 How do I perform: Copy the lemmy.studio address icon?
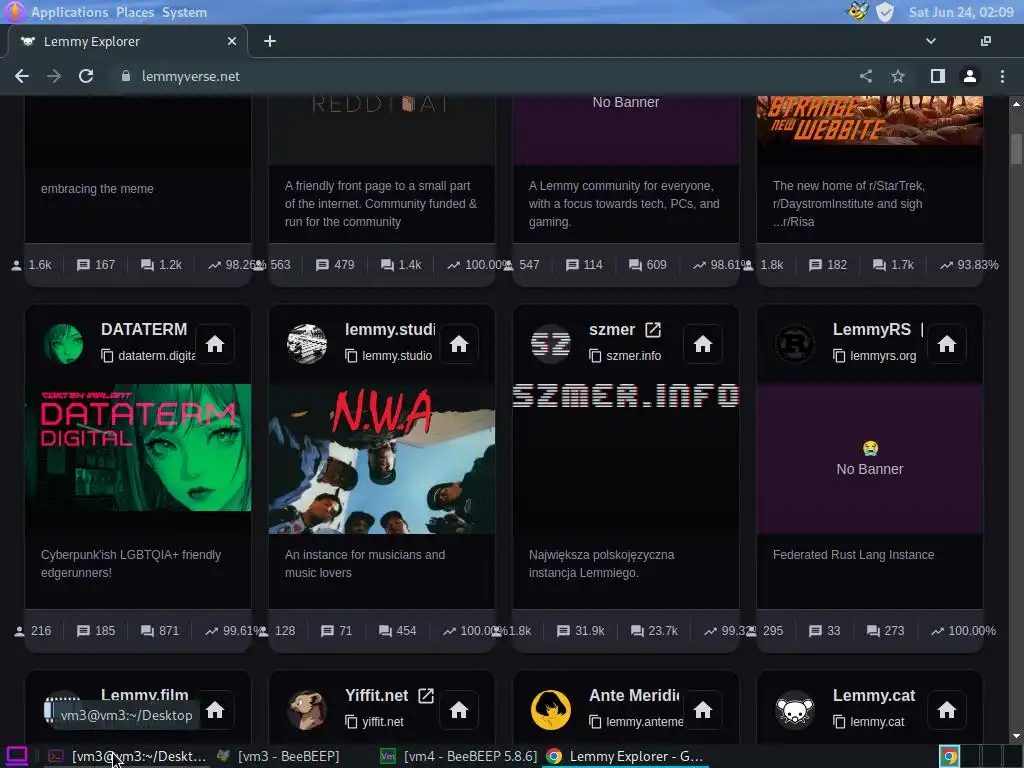351,356
